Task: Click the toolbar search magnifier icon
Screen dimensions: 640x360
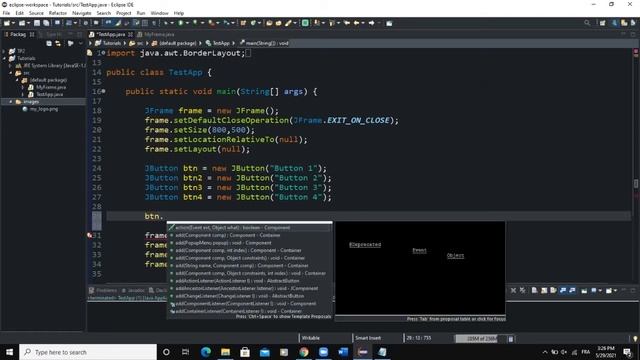Action: tap(587, 23)
